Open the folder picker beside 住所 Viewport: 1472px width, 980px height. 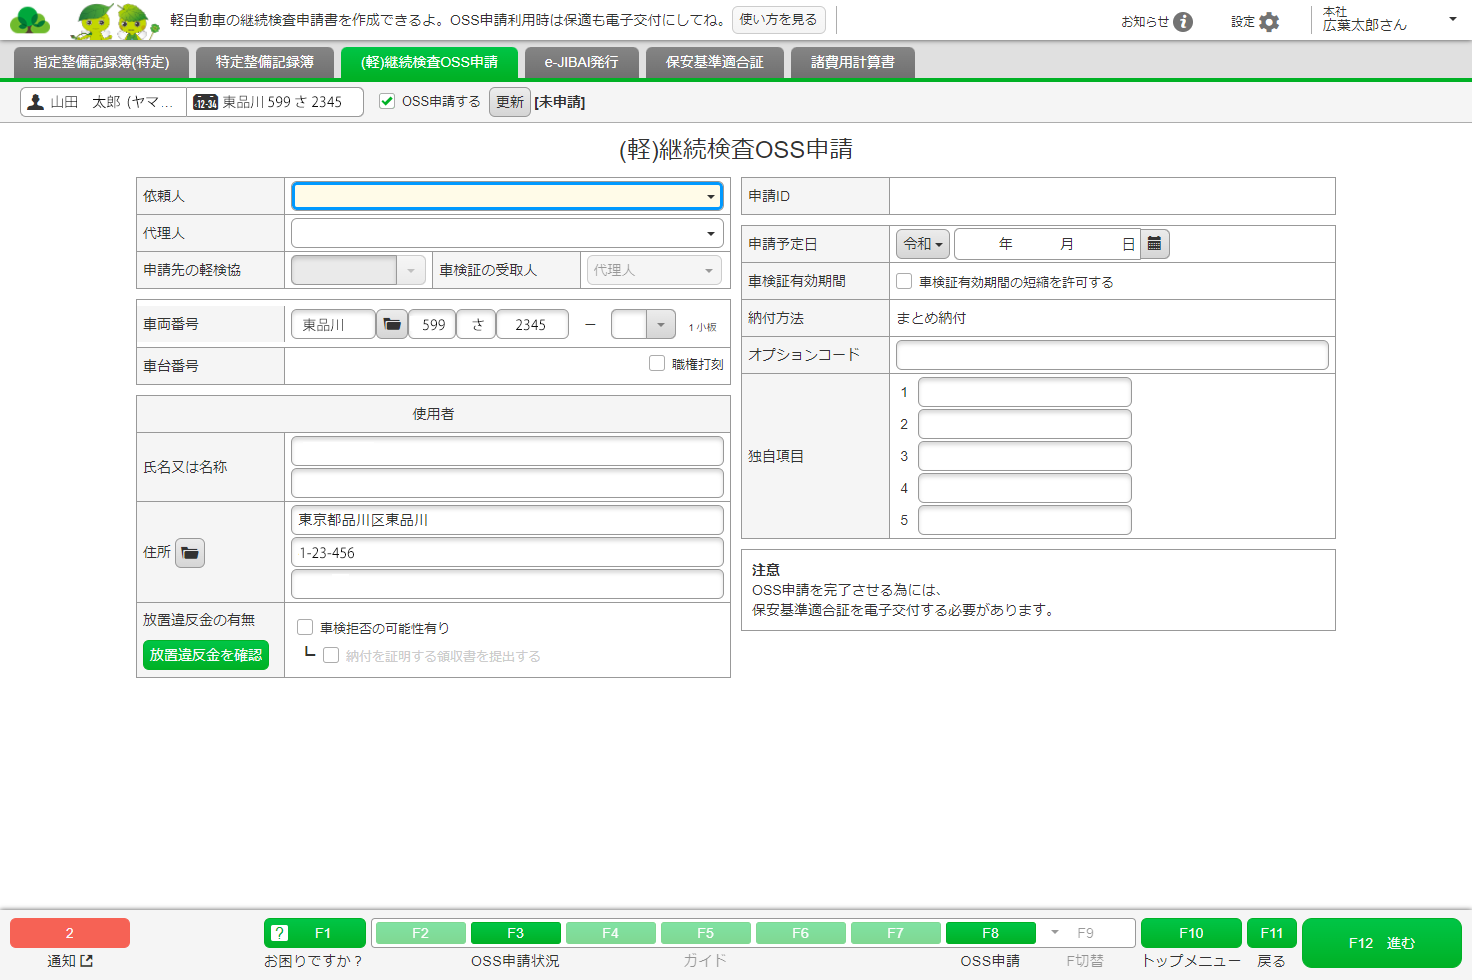(190, 552)
